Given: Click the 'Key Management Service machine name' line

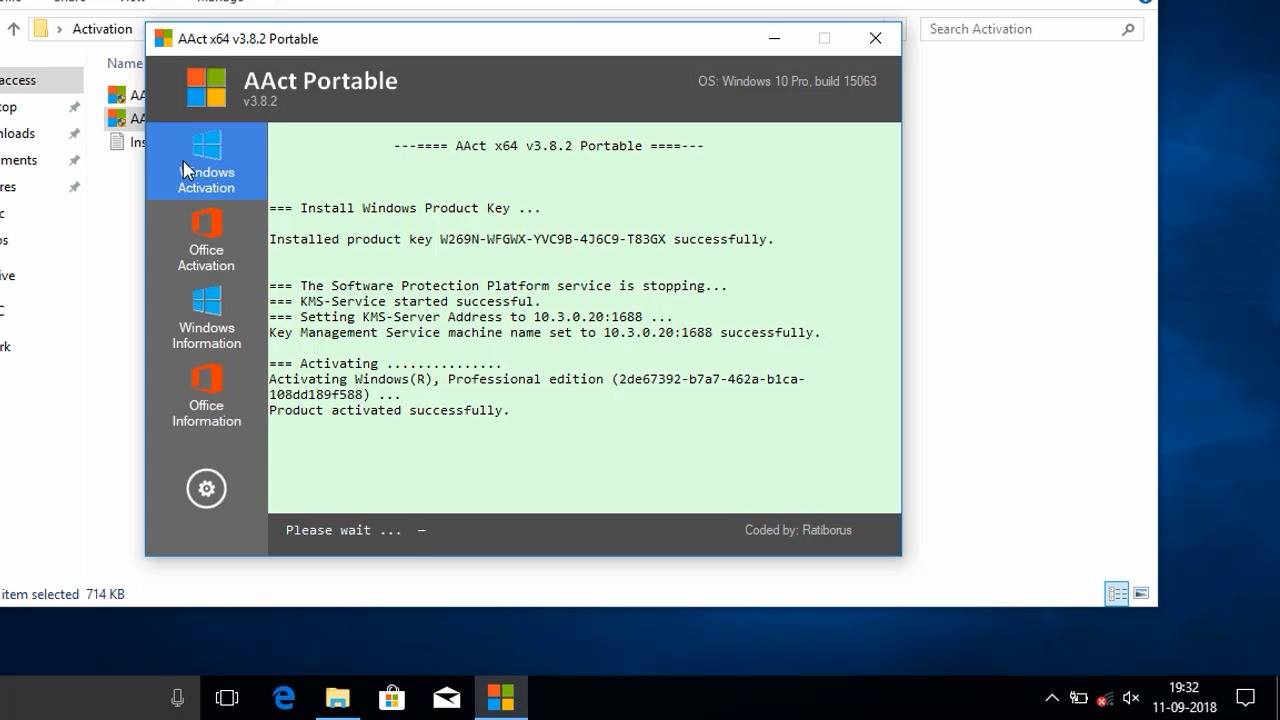Looking at the screenshot, I should [x=545, y=333].
